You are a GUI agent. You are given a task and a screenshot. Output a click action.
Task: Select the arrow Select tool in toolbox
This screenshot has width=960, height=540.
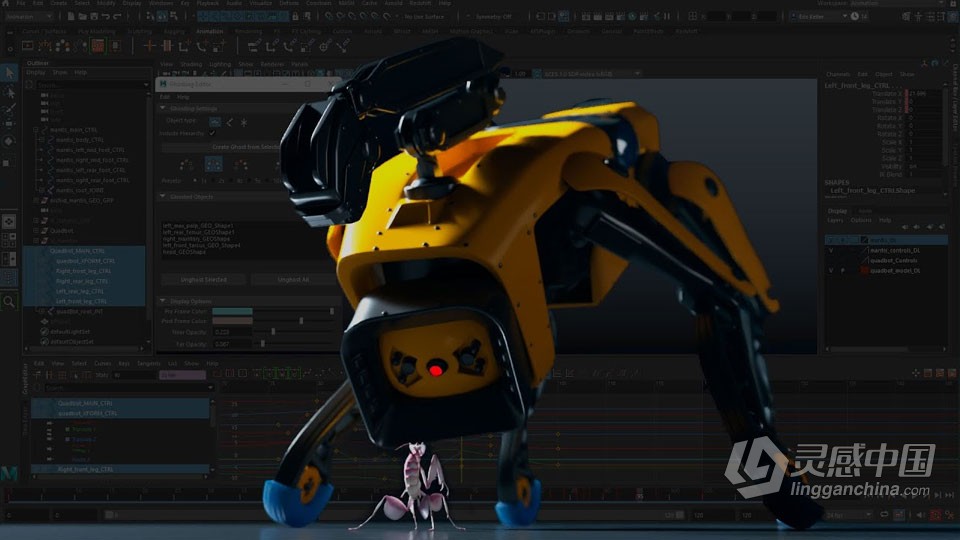[x=9, y=73]
